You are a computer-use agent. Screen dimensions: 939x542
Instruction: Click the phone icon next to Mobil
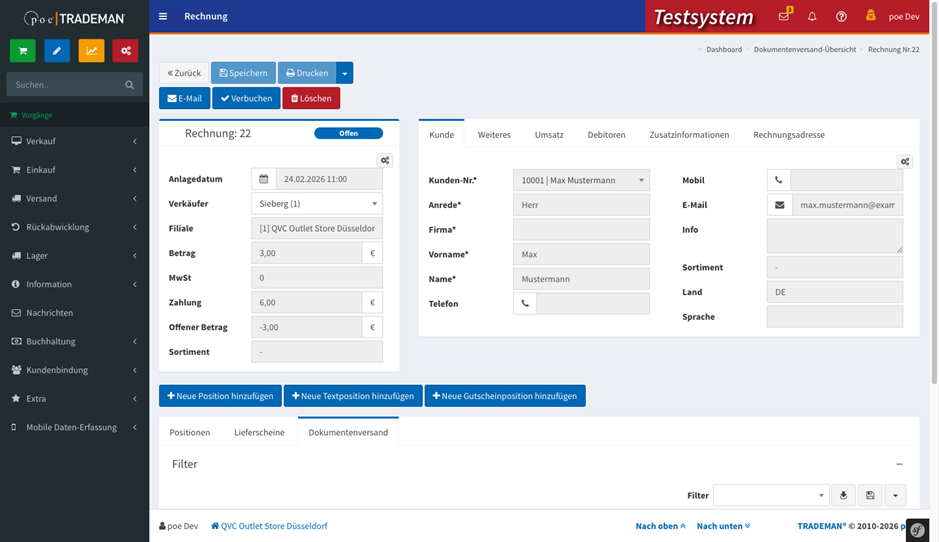(779, 180)
